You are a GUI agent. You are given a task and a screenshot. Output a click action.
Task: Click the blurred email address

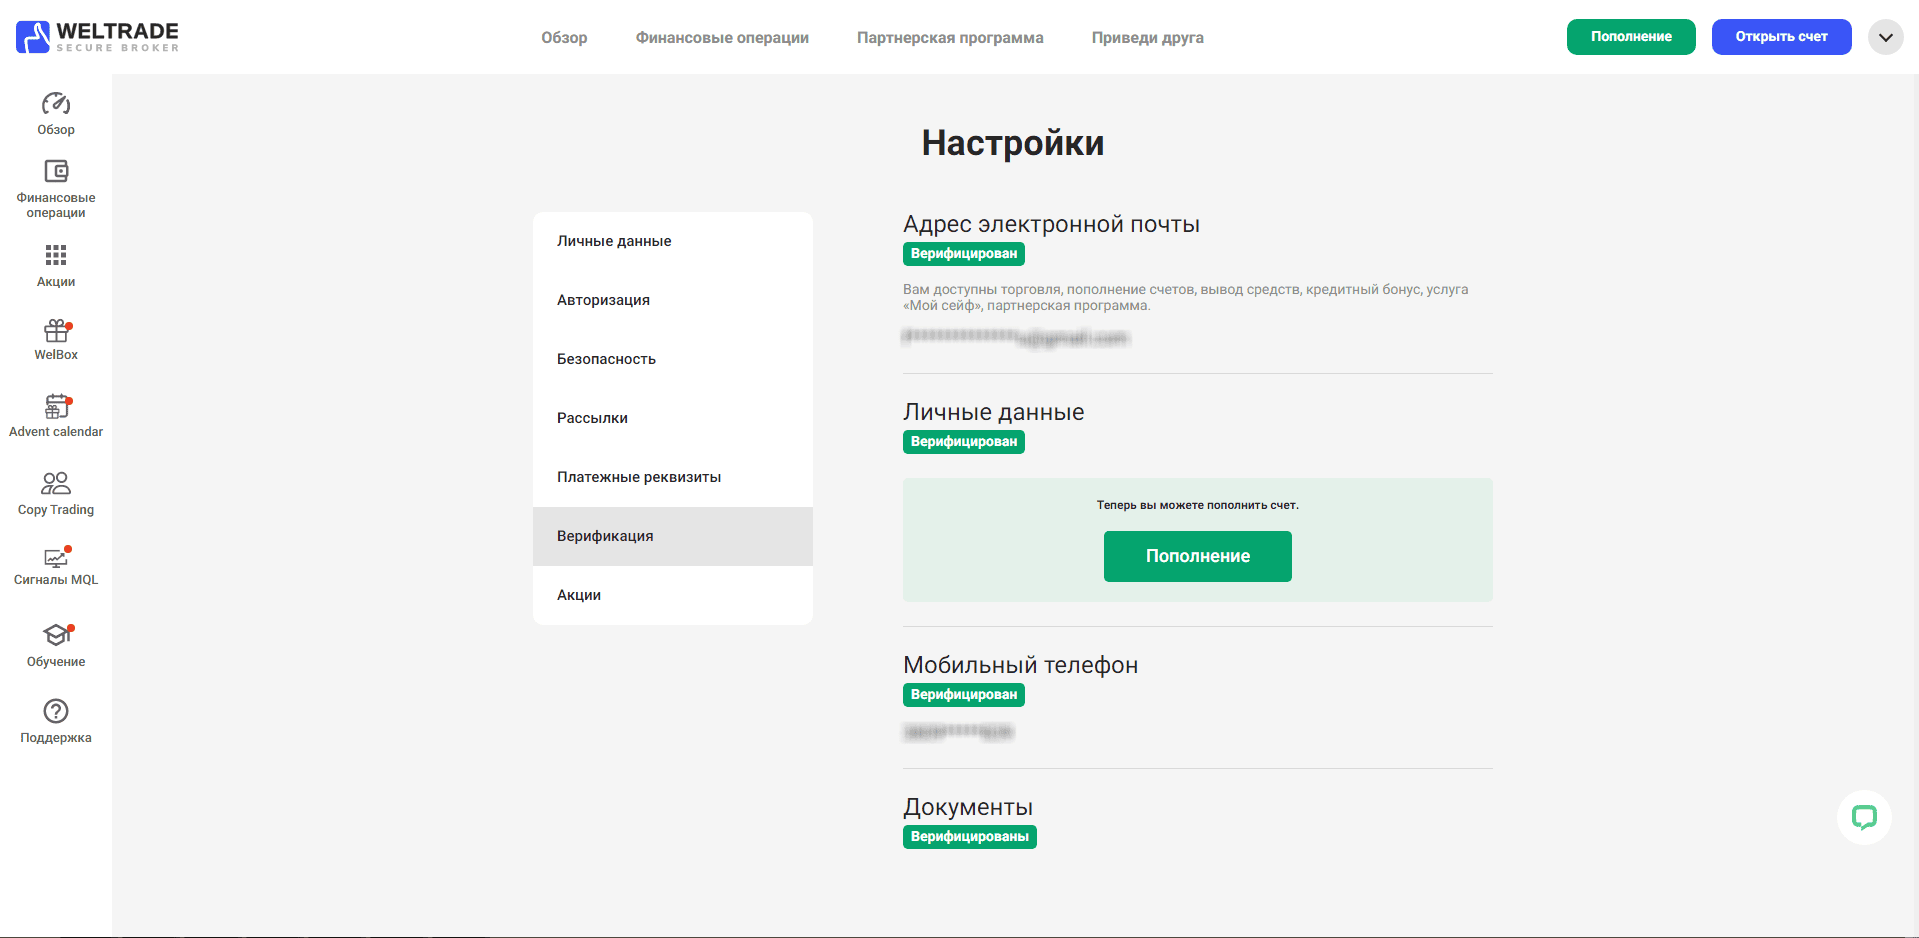click(x=1015, y=338)
